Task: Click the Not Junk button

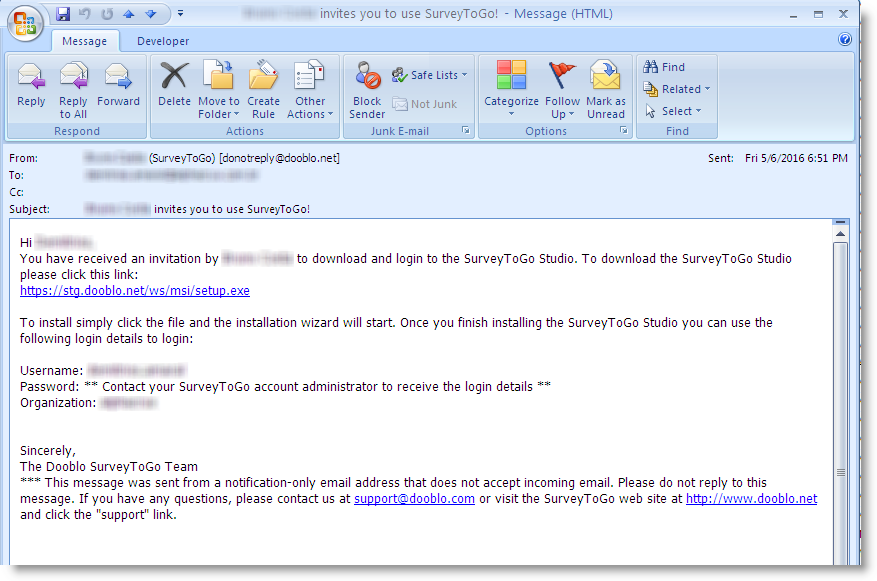Action: (x=425, y=104)
